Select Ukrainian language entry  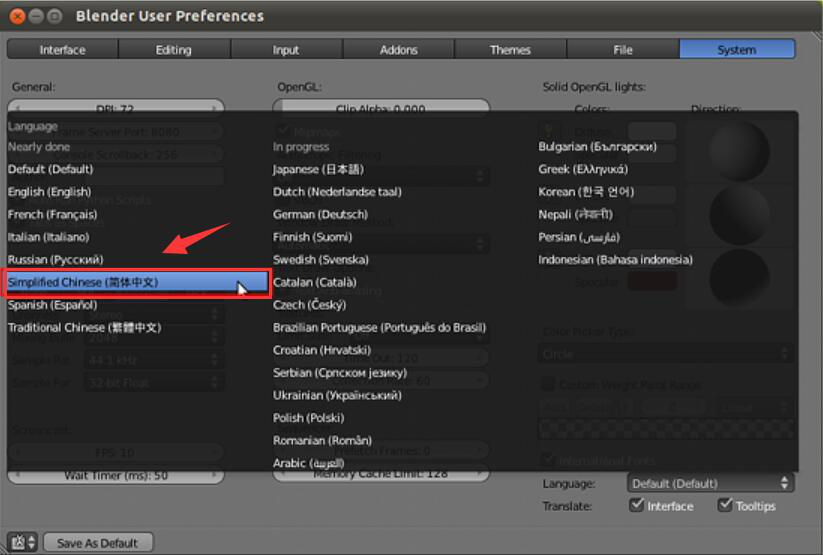[x=337, y=395]
